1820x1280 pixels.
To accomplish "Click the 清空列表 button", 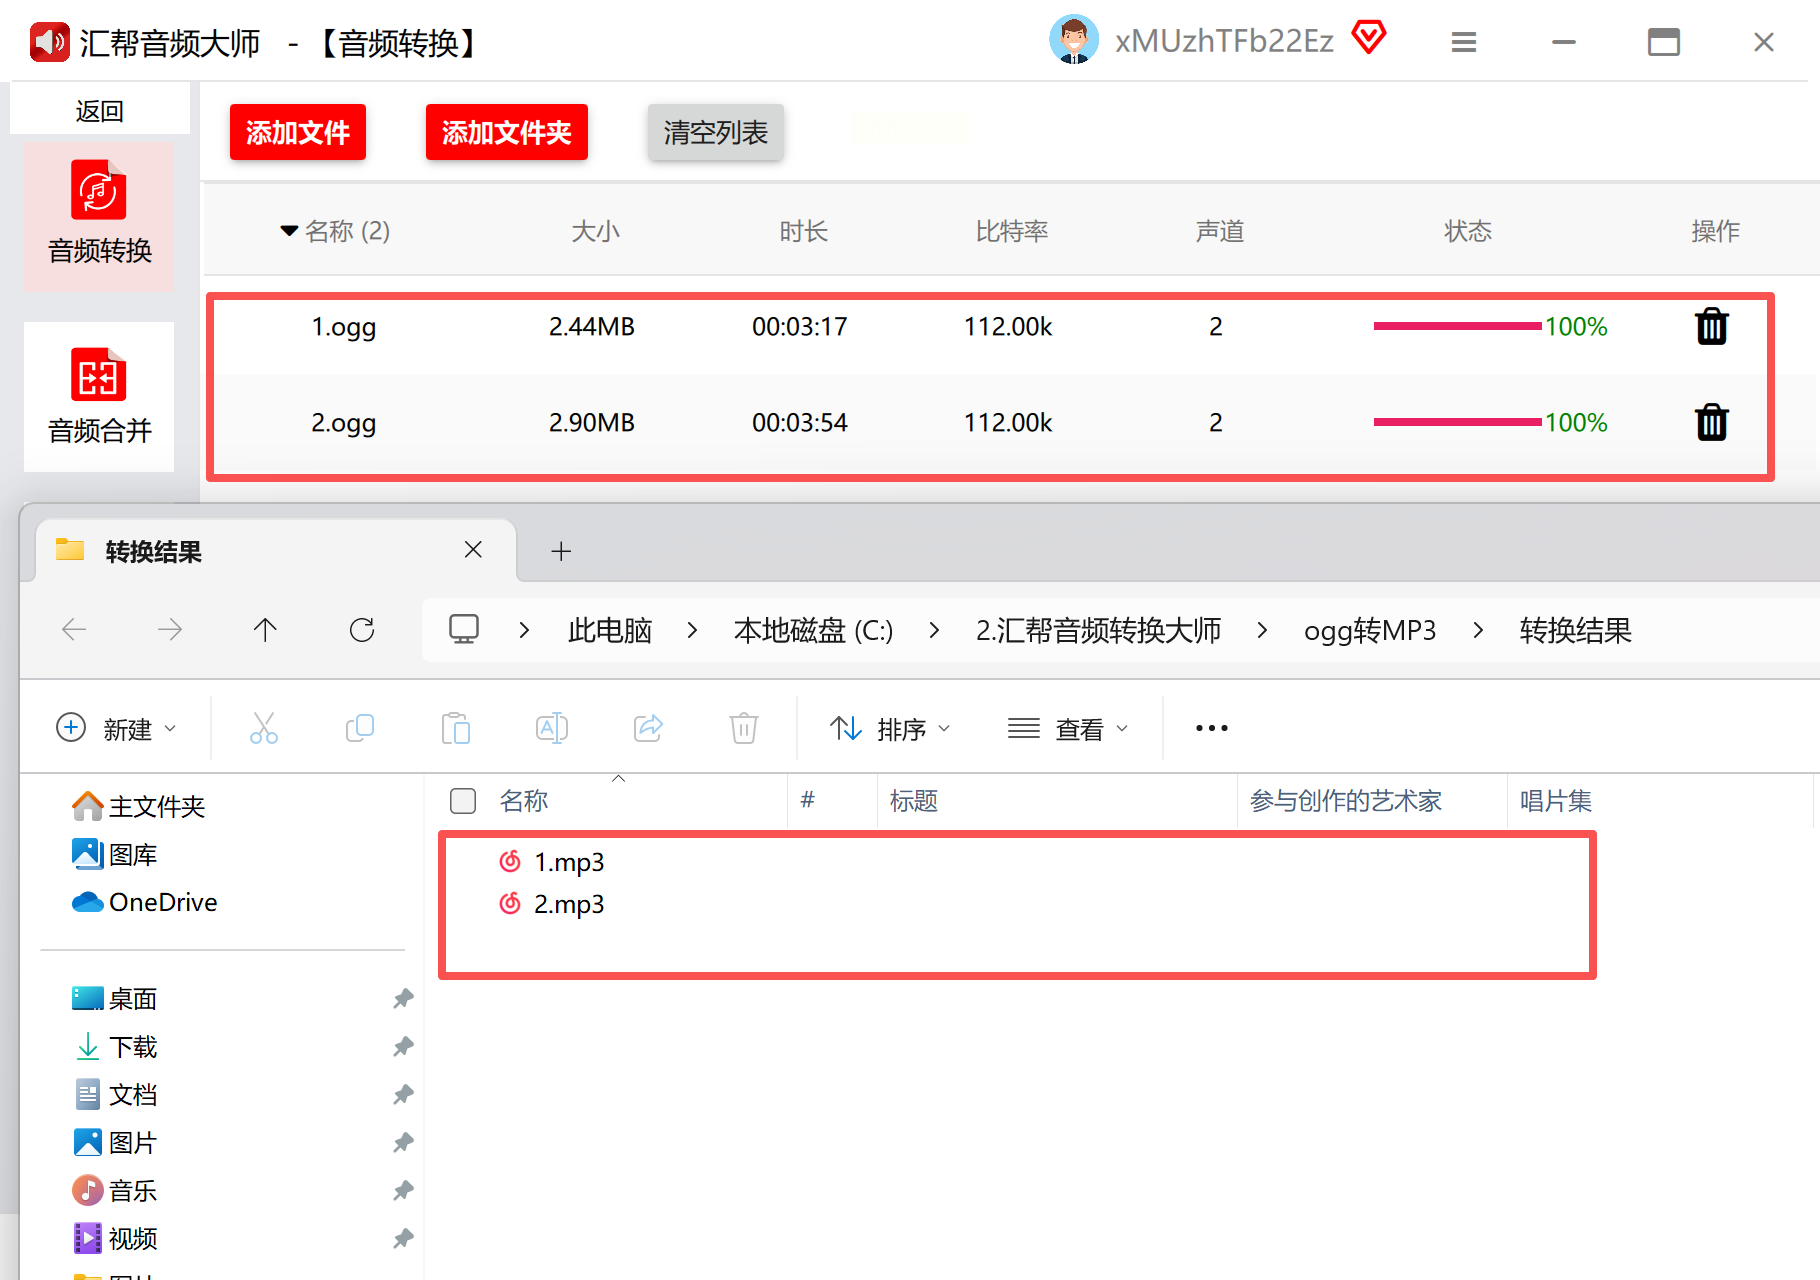I will tap(715, 132).
